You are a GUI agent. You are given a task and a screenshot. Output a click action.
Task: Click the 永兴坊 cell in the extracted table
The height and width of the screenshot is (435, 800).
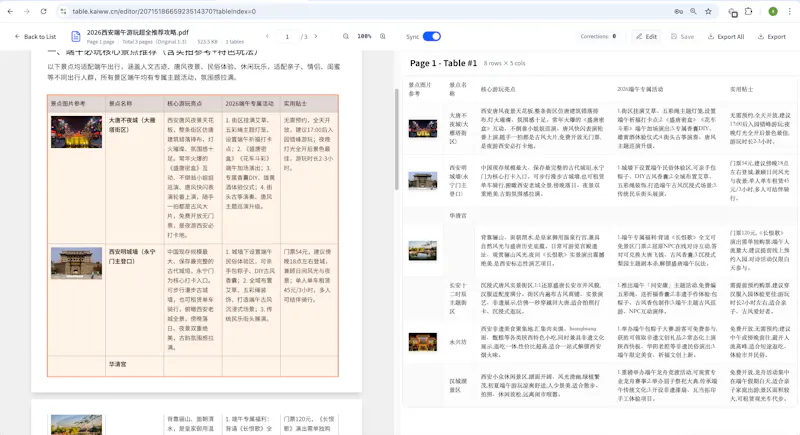pos(458,342)
